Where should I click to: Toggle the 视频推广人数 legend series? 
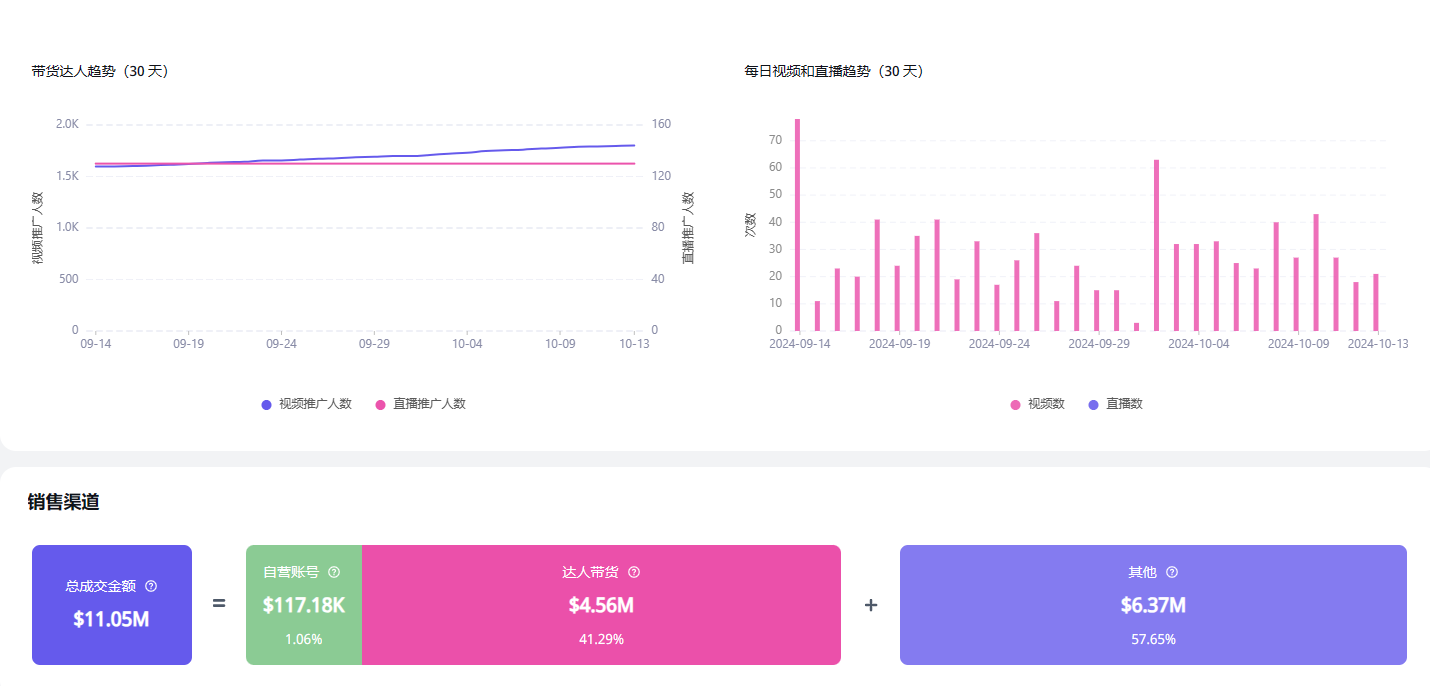306,404
